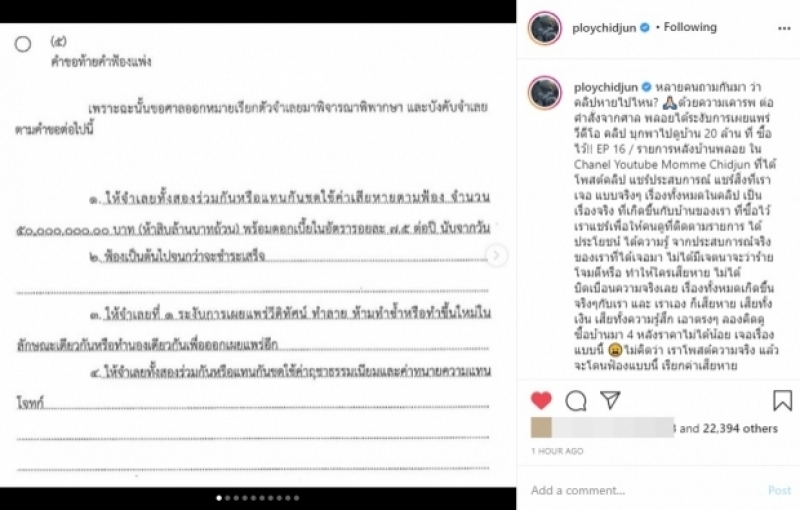Select the first carousel dot indicator

coord(219,498)
